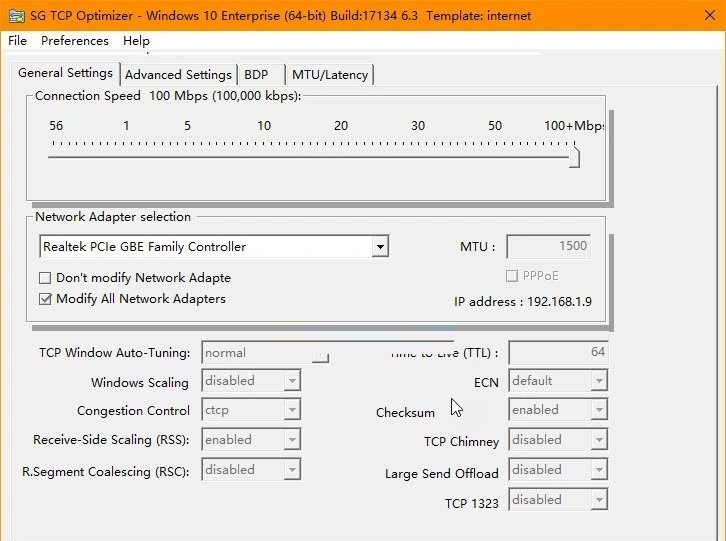Click the Time to Live (TTL) field
Screen dimensions: 726x541
(558, 352)
